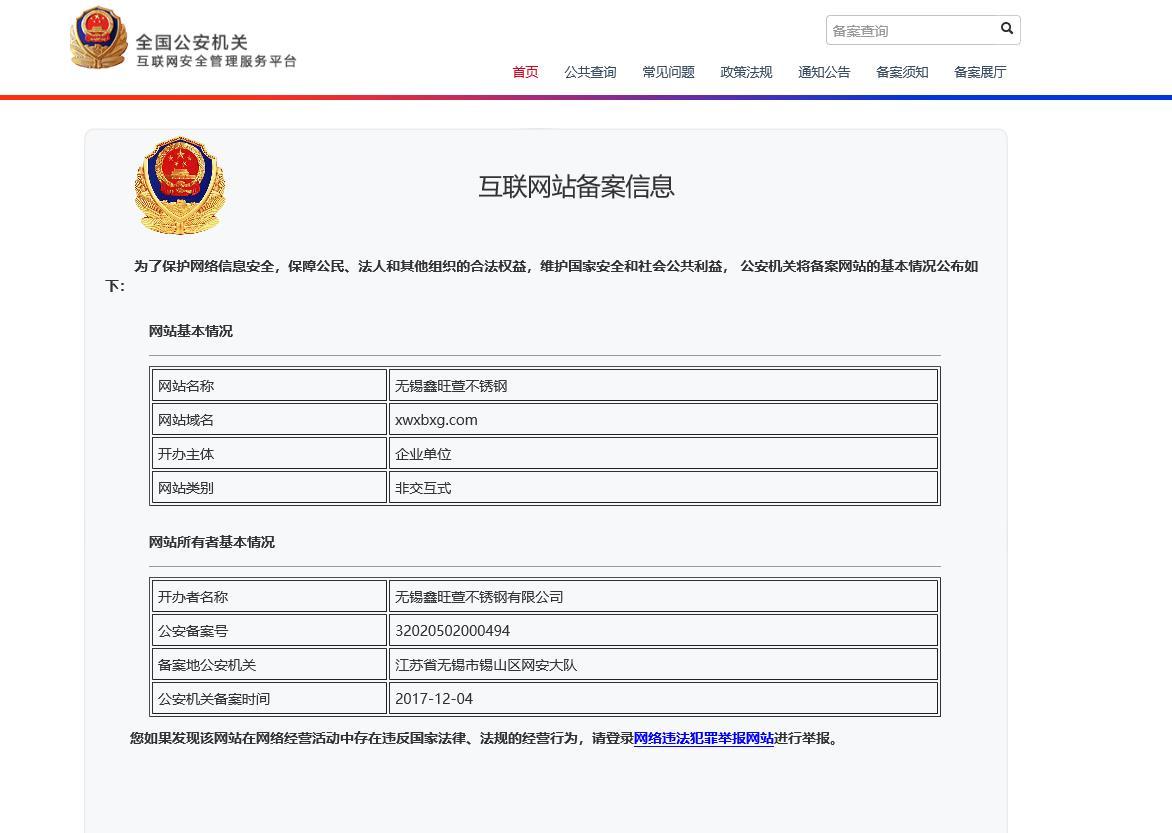
Task: Select the date 2017-12-04
Action: 663,698
